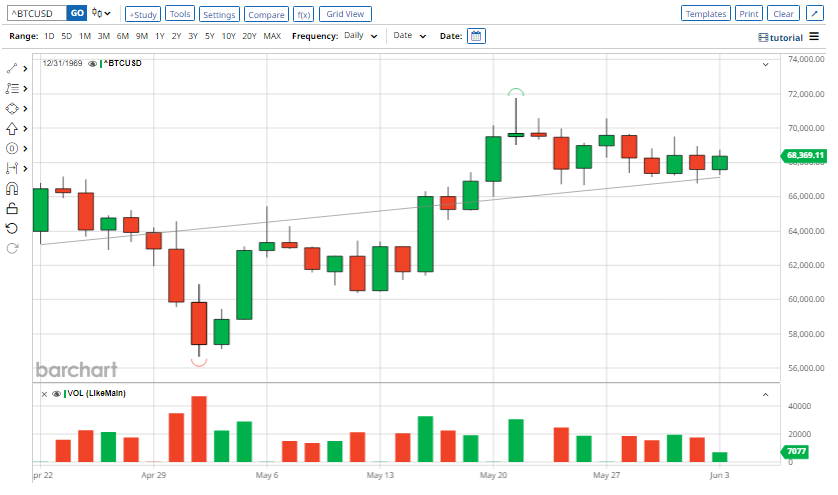The width and height of the screenshot is (838, 495).
Task: Click the f(x) expressions button
Action: [304, 14]
